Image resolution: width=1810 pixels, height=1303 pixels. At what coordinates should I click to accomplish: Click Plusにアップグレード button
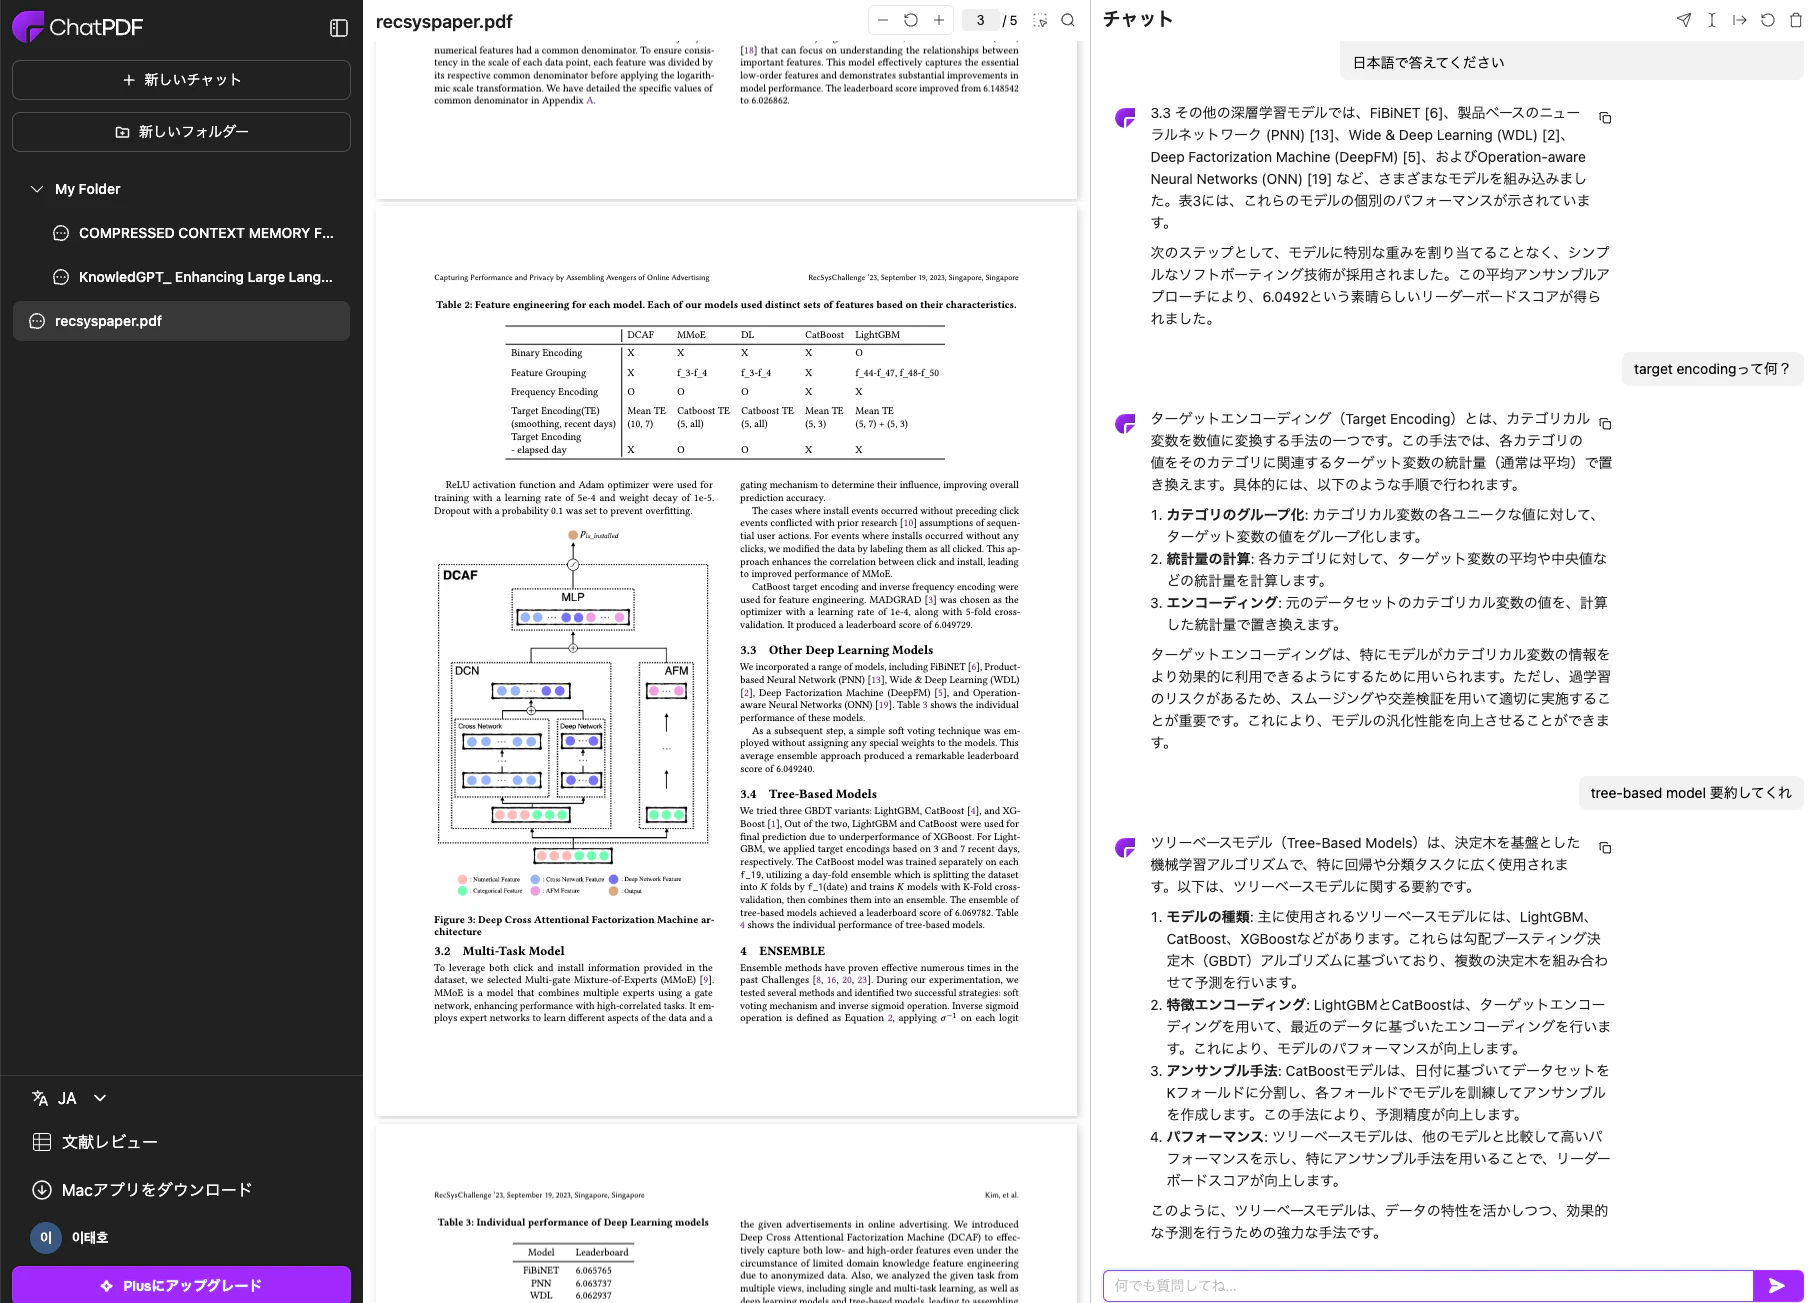[x=181, y=1285]
